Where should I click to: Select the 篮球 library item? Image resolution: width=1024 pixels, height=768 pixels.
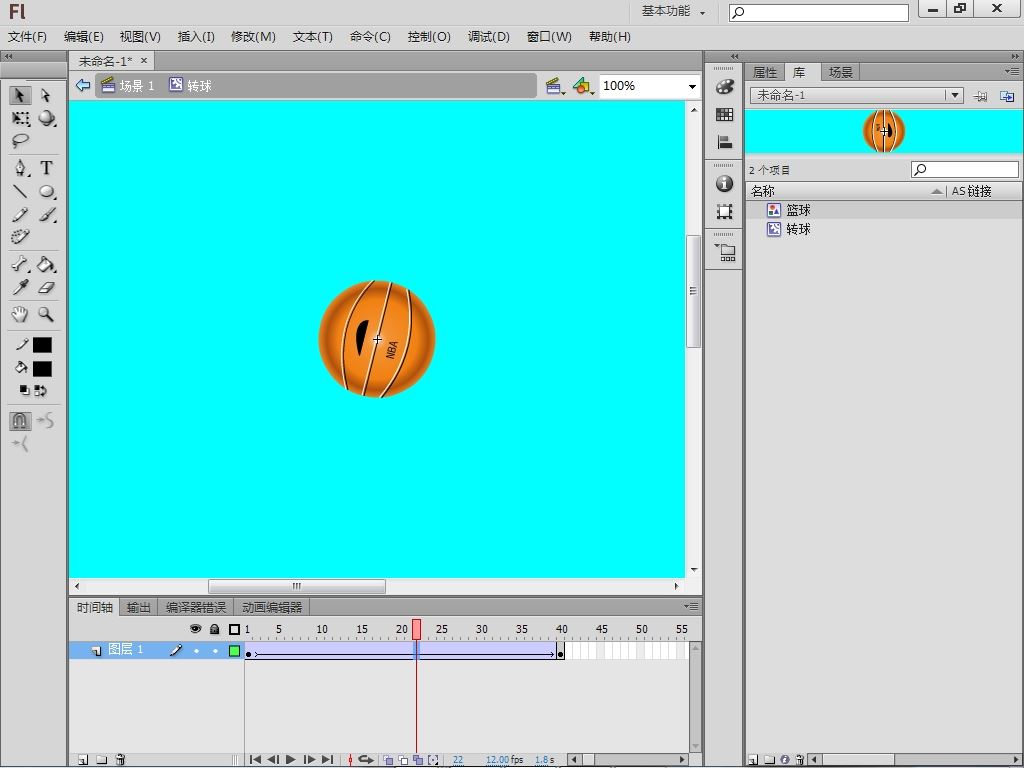[x=798, y=210]
